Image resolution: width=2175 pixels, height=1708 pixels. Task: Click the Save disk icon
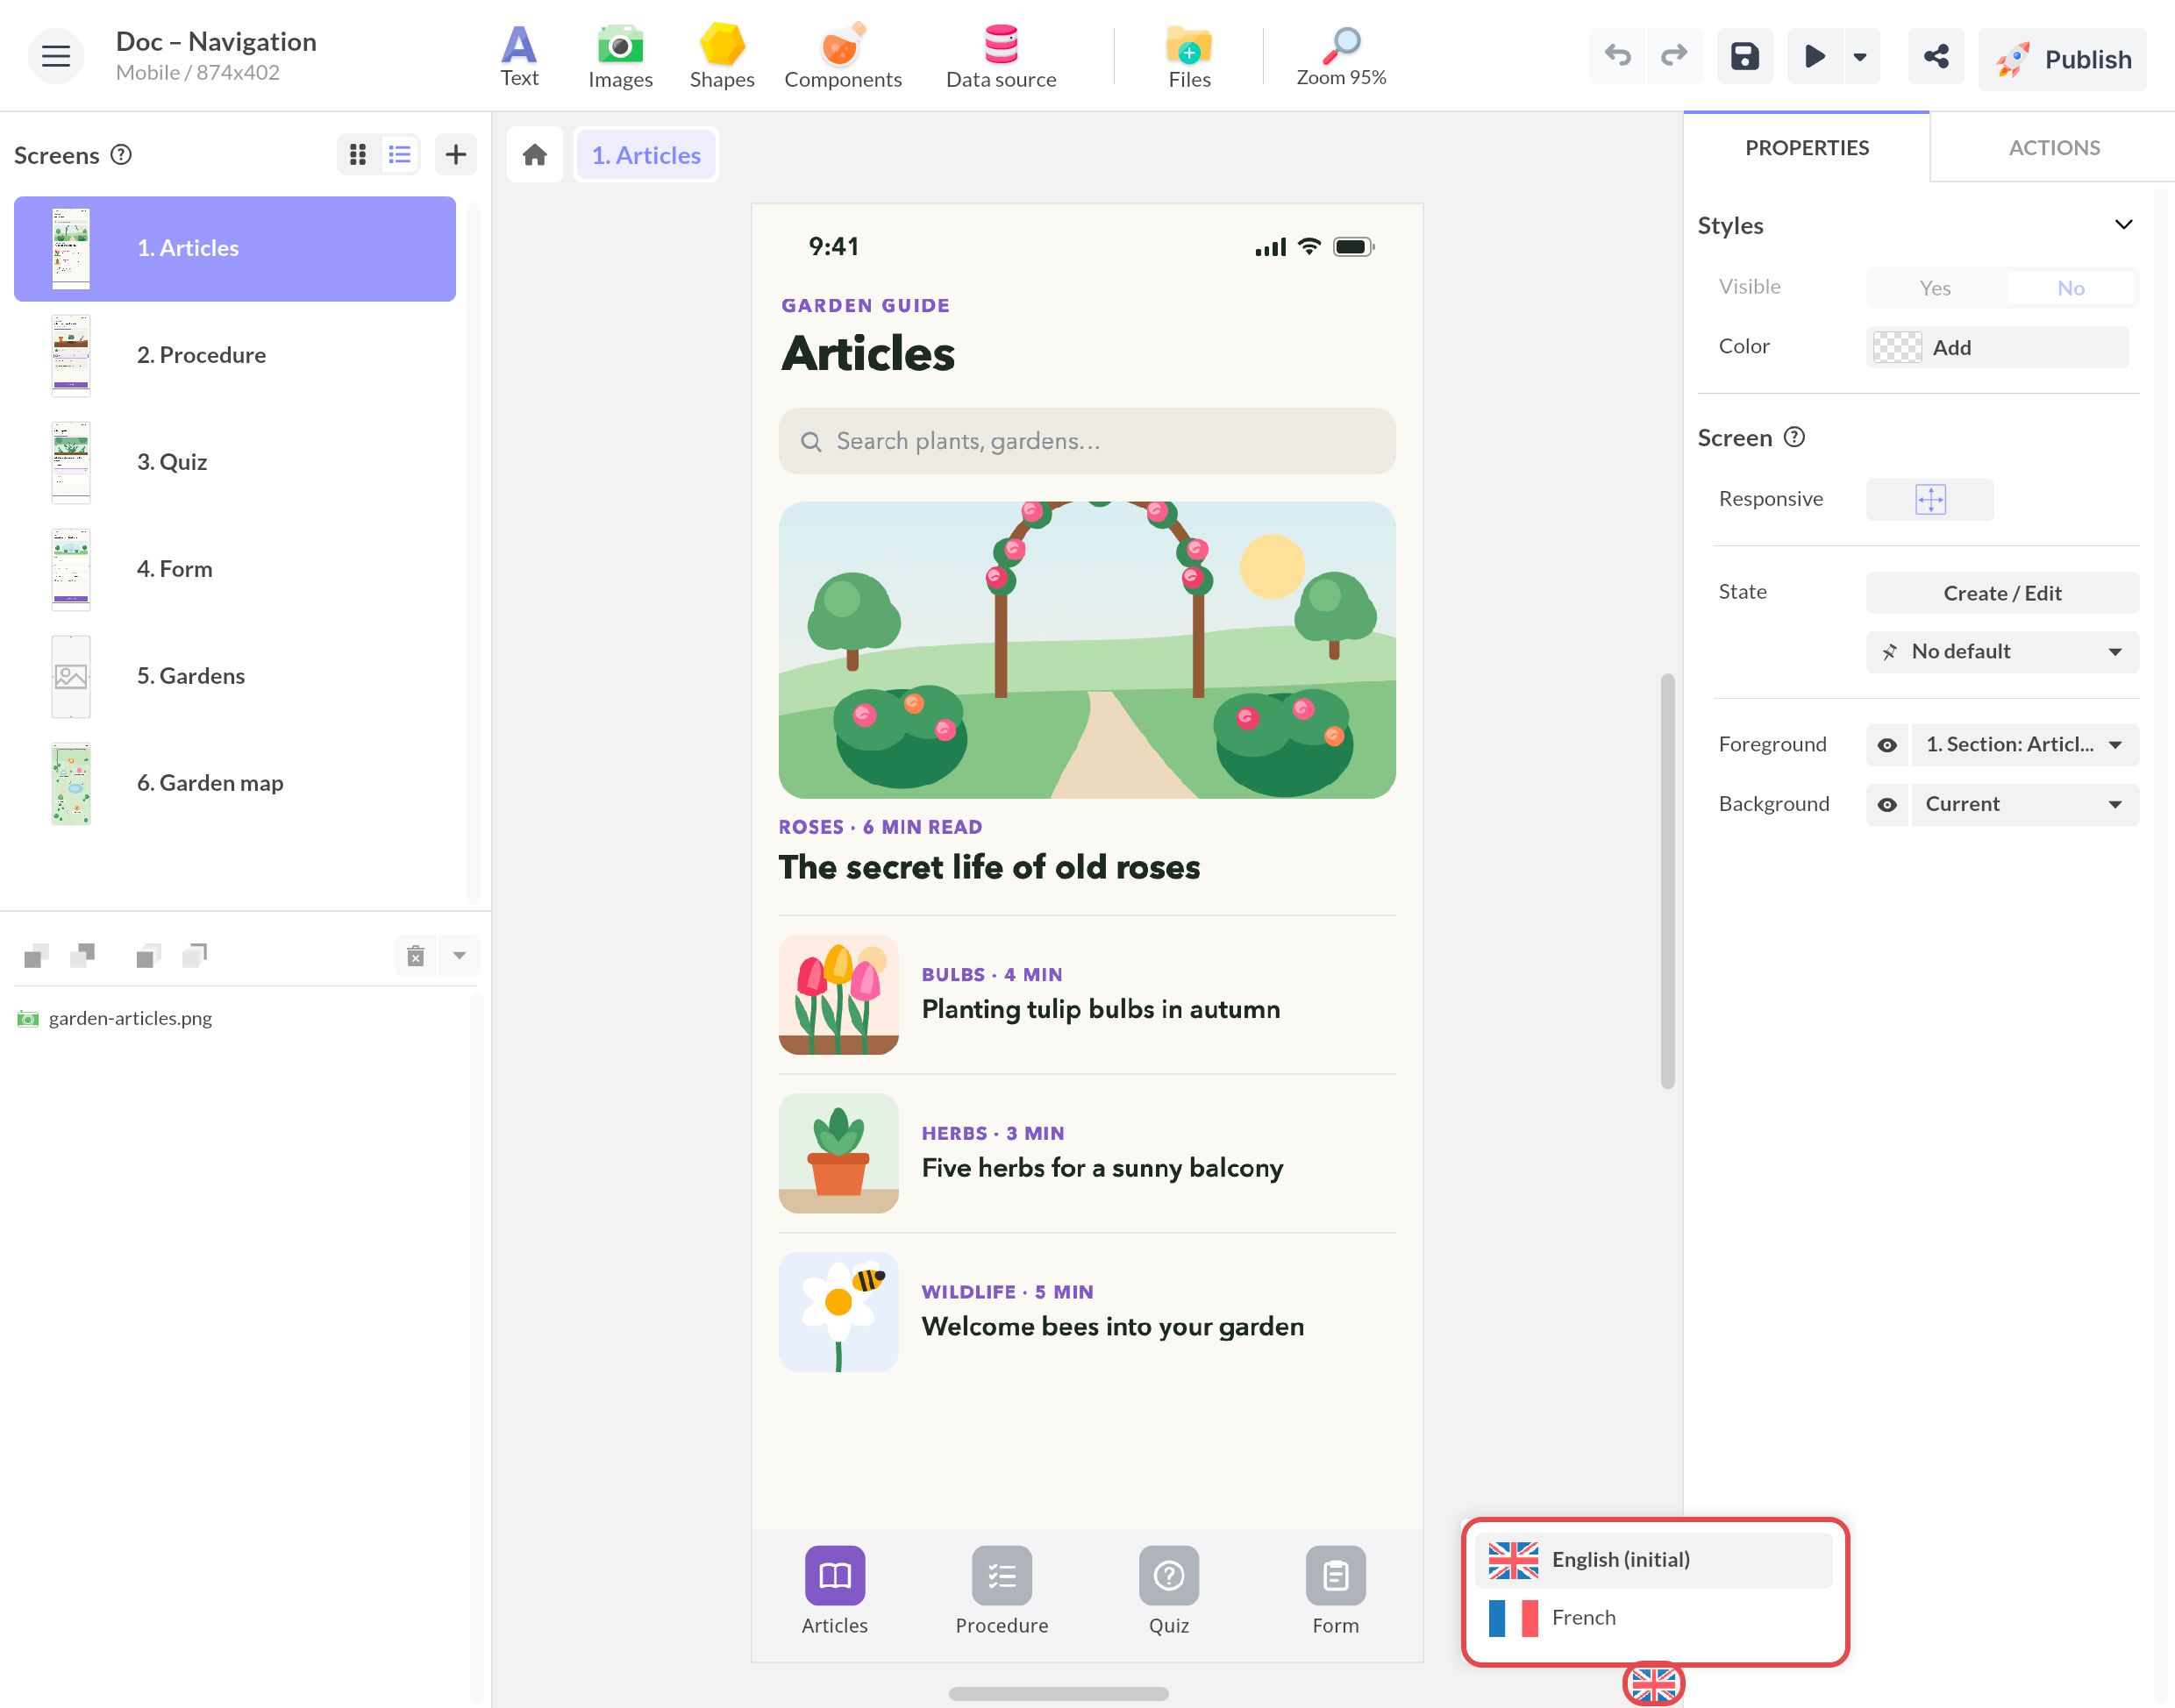point(1744,57)
